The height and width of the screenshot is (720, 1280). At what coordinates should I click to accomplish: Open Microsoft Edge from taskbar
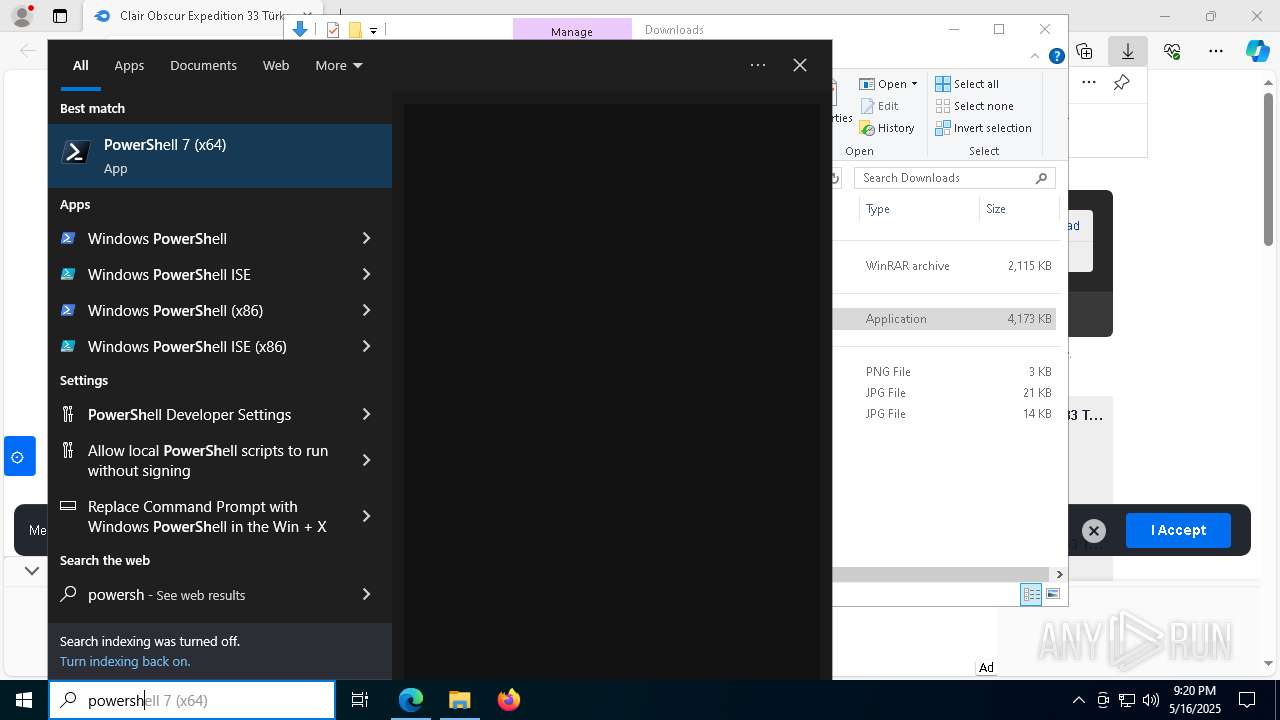tap(411, 700)
